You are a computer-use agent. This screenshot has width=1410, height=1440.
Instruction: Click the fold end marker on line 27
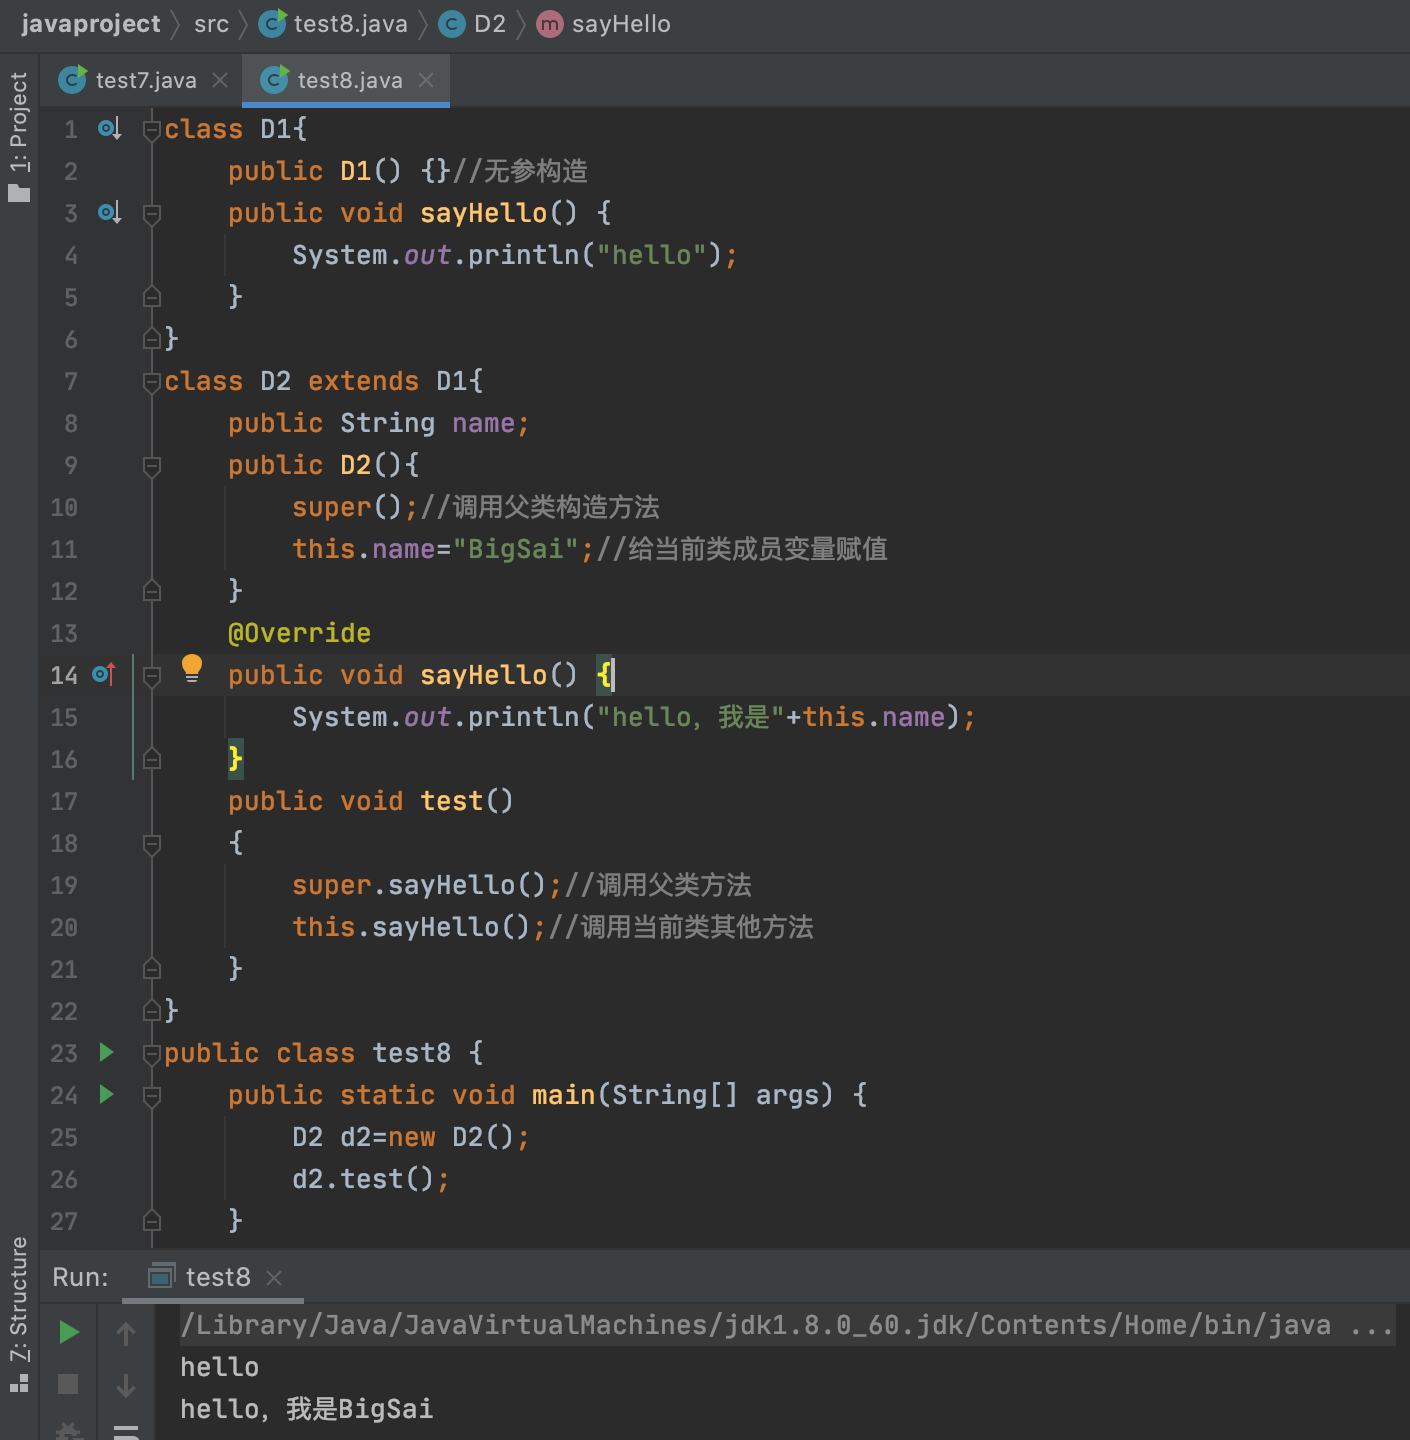coord(152,1221)
